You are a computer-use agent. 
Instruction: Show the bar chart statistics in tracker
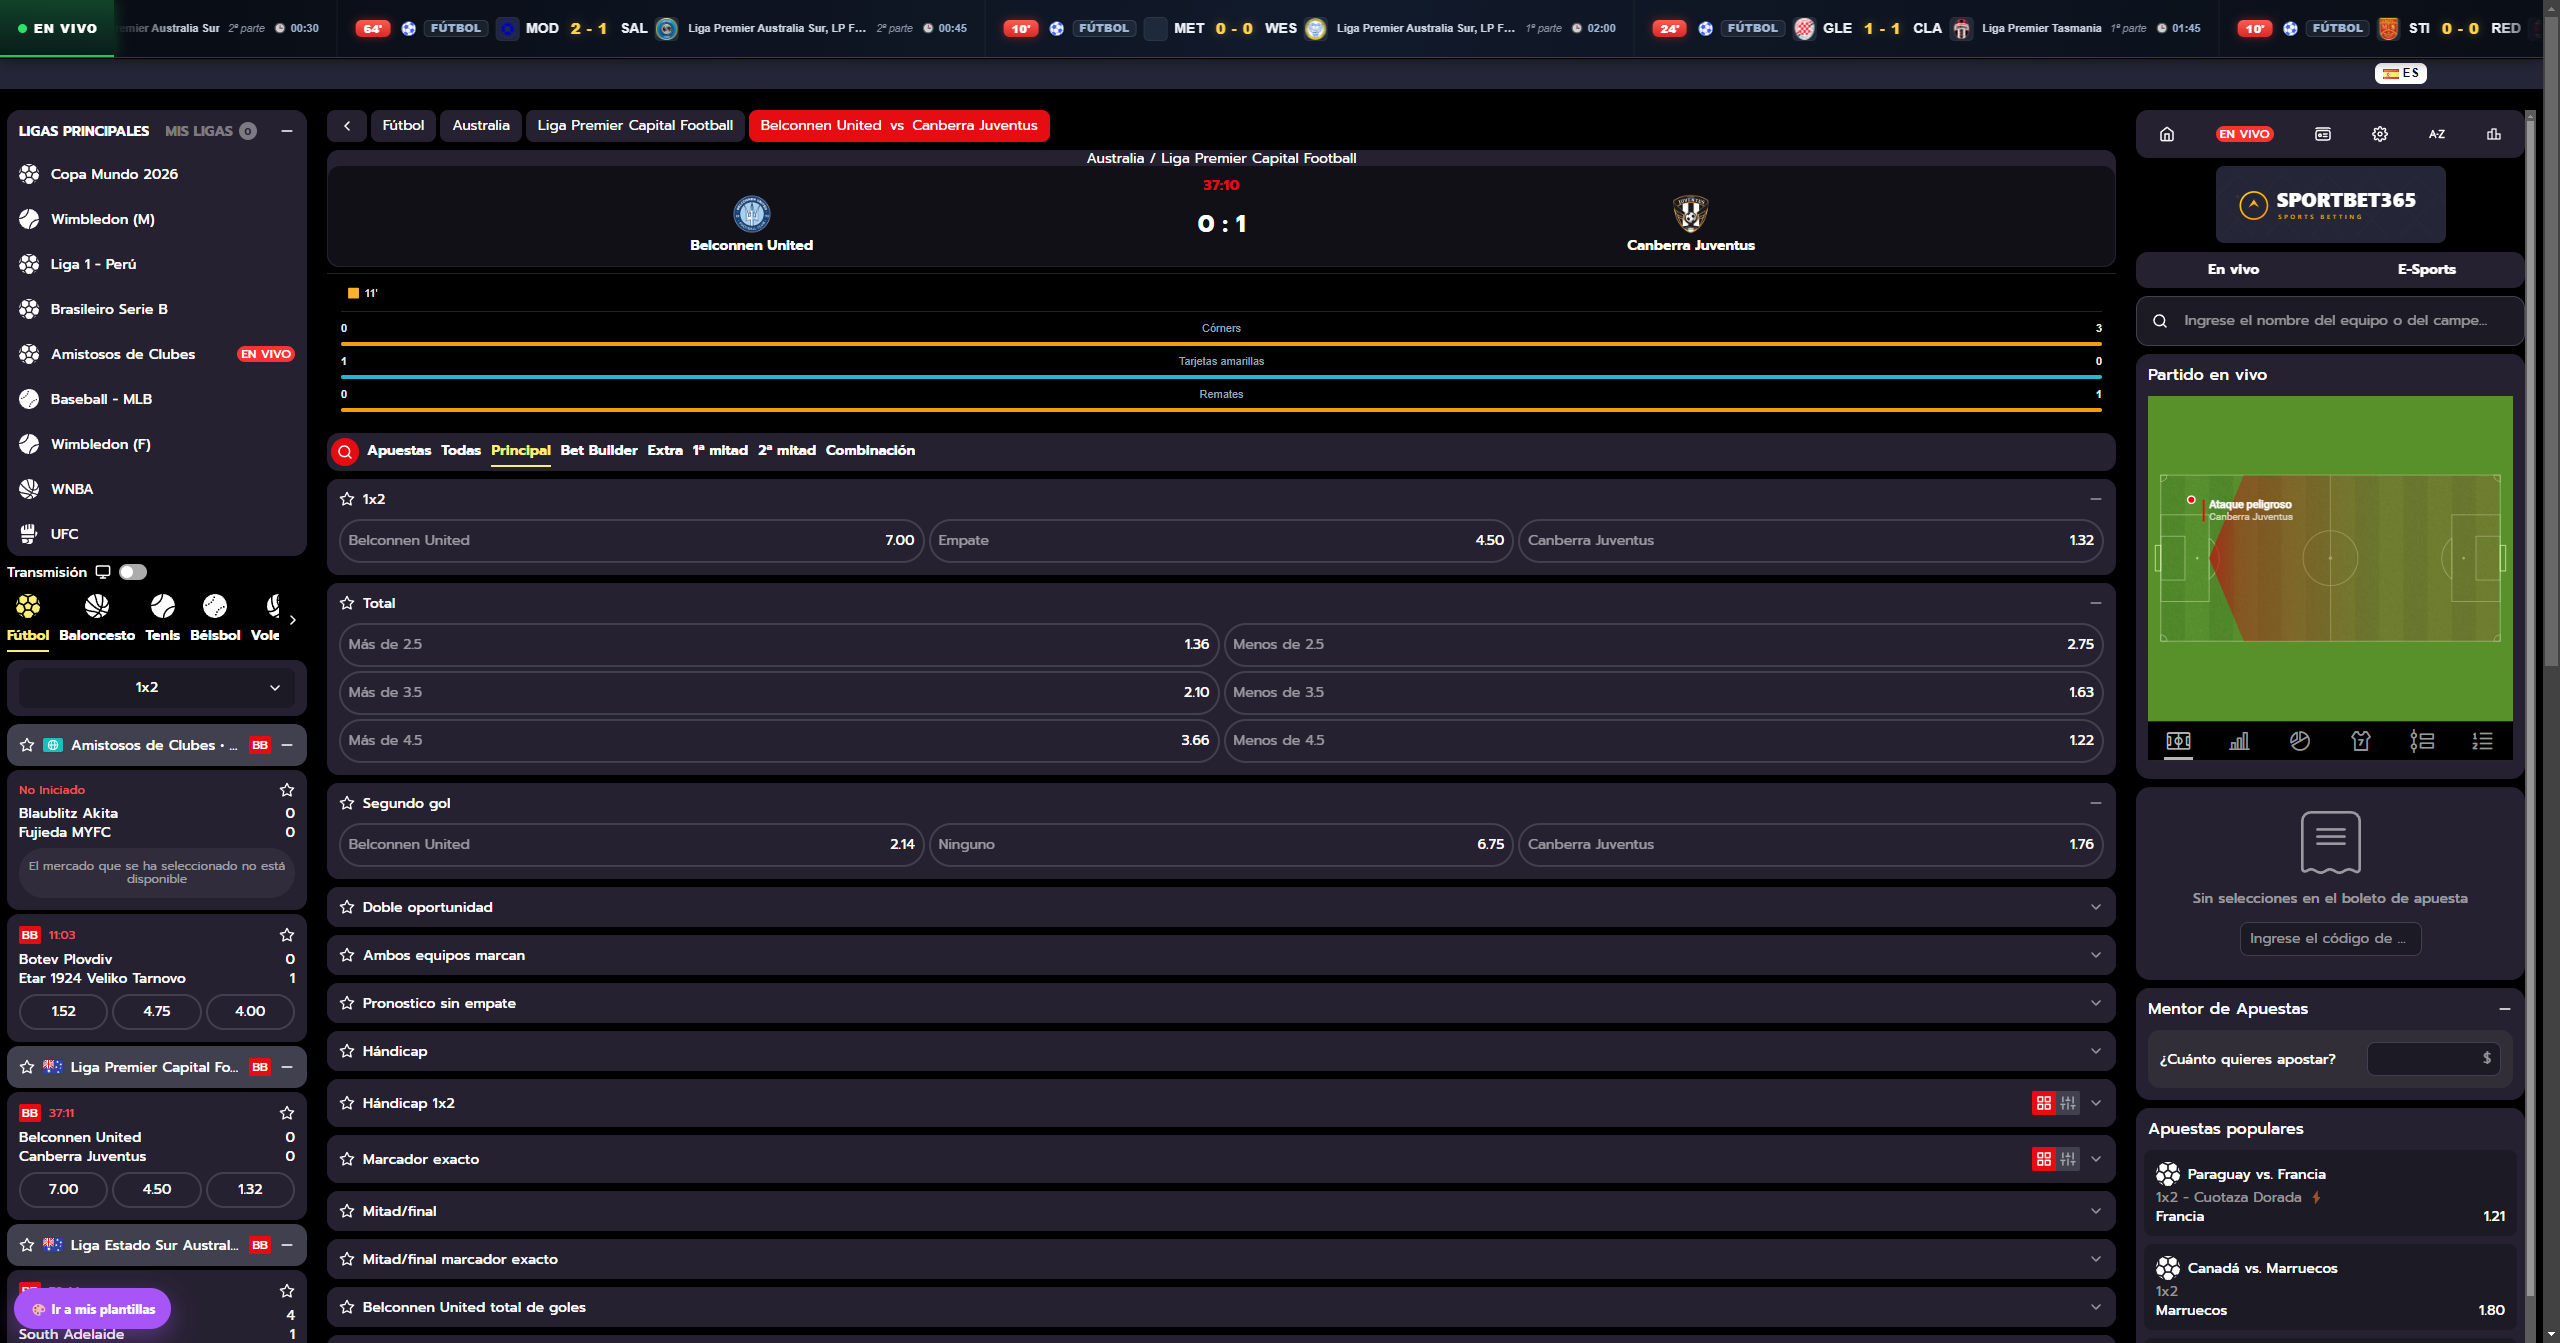[x=2239, y=741]
